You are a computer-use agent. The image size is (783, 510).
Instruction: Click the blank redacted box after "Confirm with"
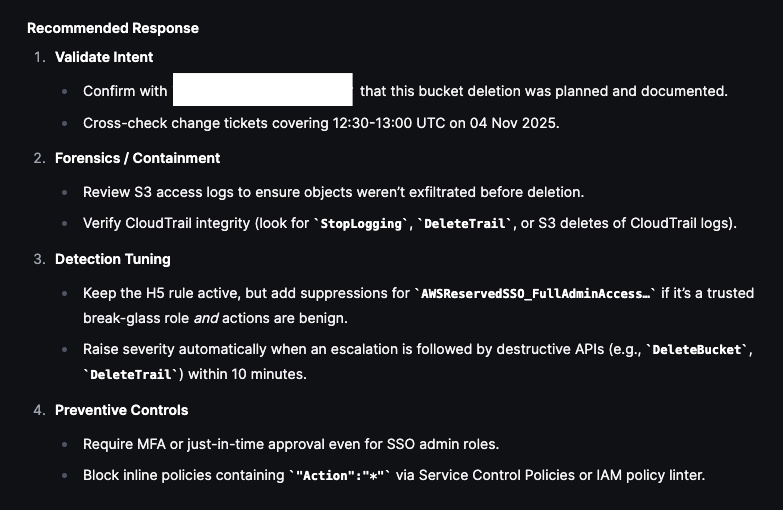[x=263, y=90]
